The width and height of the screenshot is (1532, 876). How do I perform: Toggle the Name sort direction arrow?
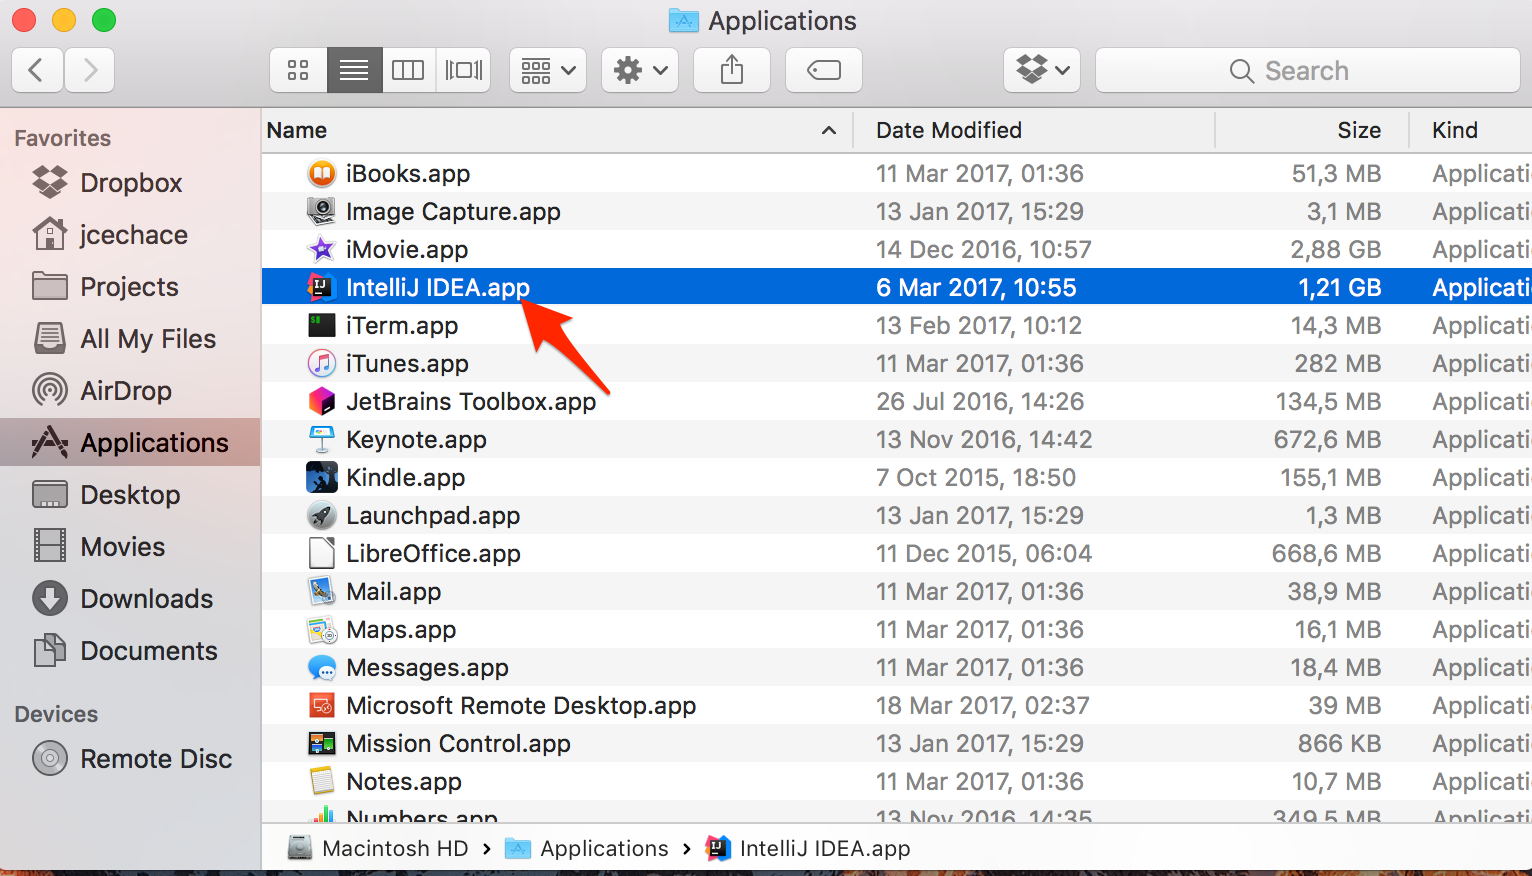[829, 130]
